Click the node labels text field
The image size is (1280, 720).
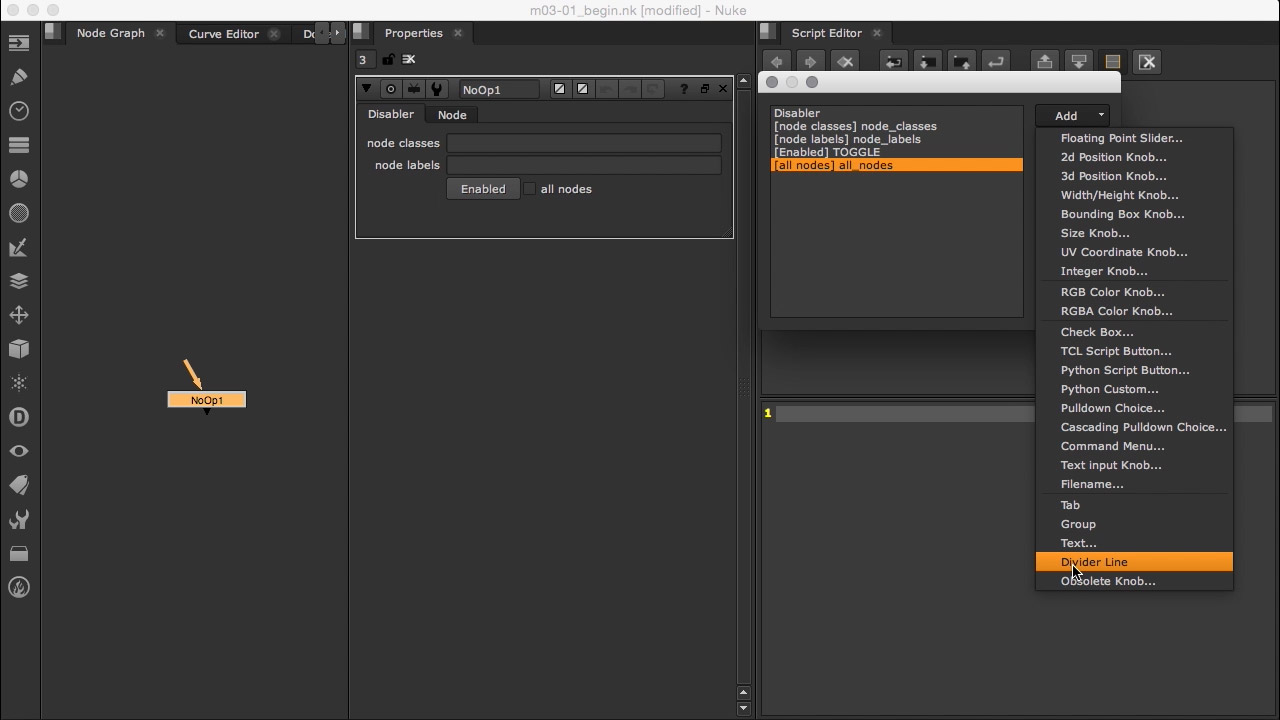coord(584,165)
